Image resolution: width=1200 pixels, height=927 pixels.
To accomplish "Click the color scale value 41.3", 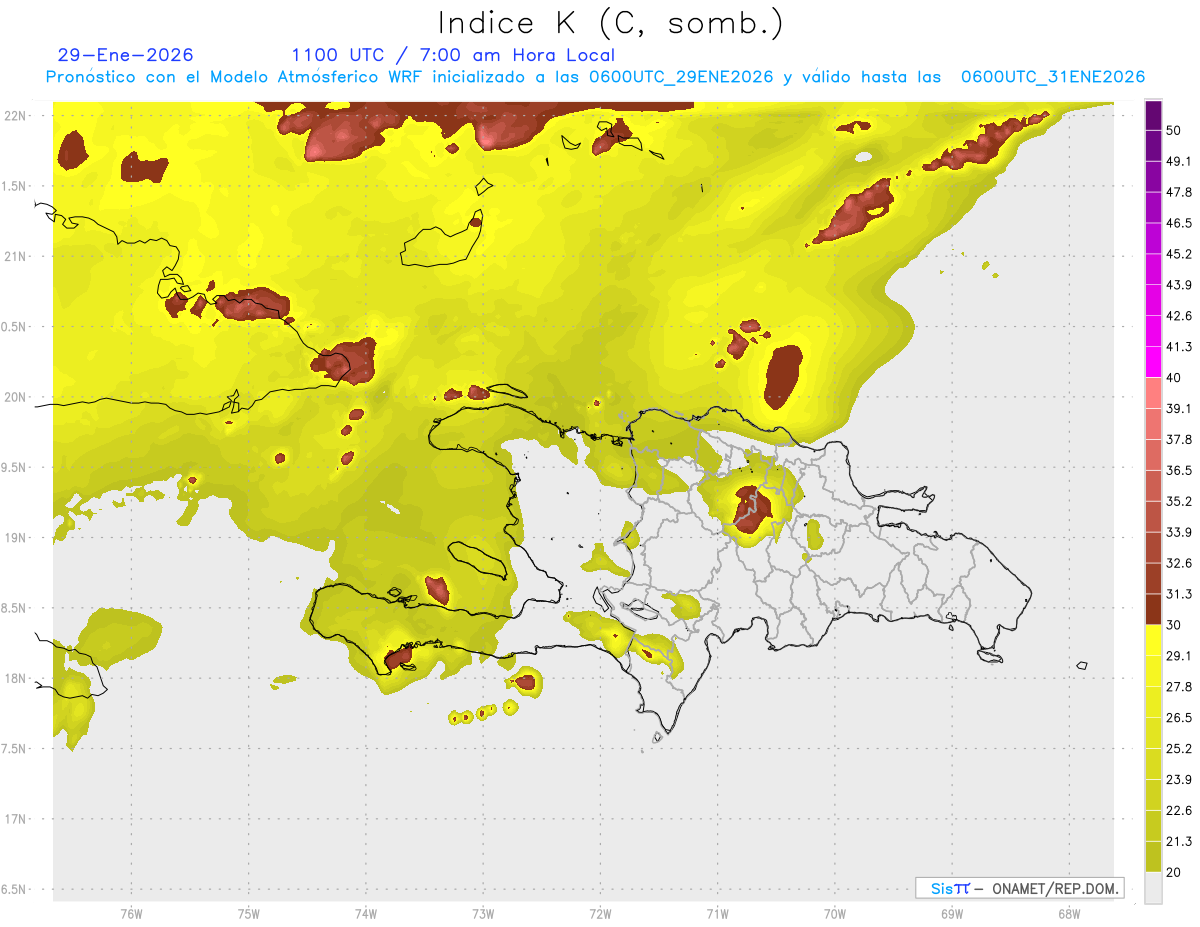I will pos(1179,347).
